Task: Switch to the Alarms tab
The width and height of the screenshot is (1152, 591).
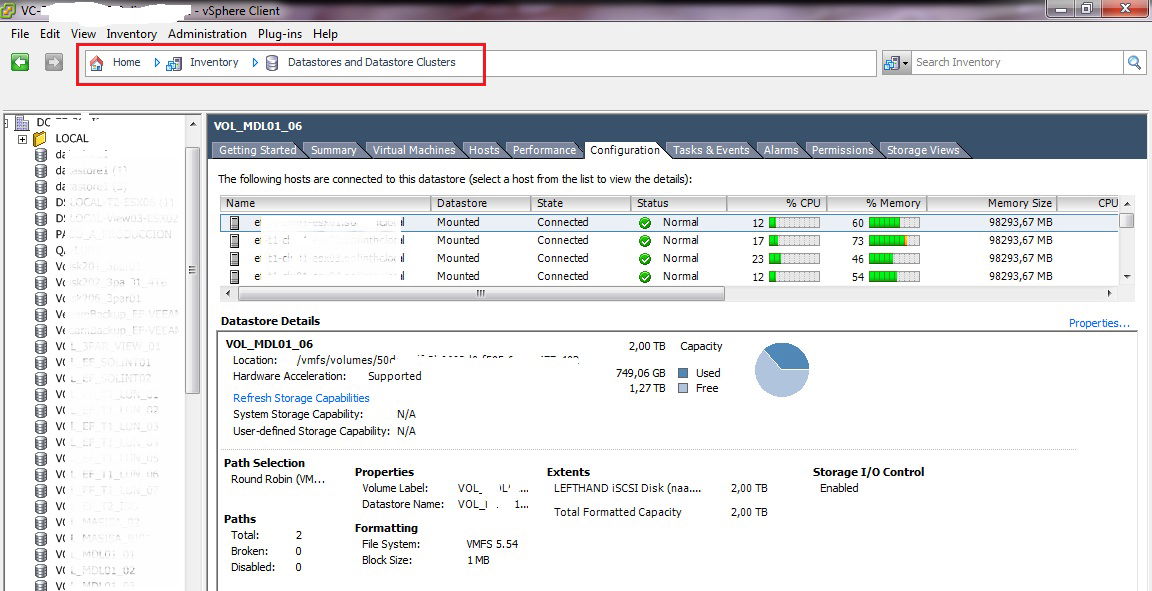Action: (x=781, y=151)
